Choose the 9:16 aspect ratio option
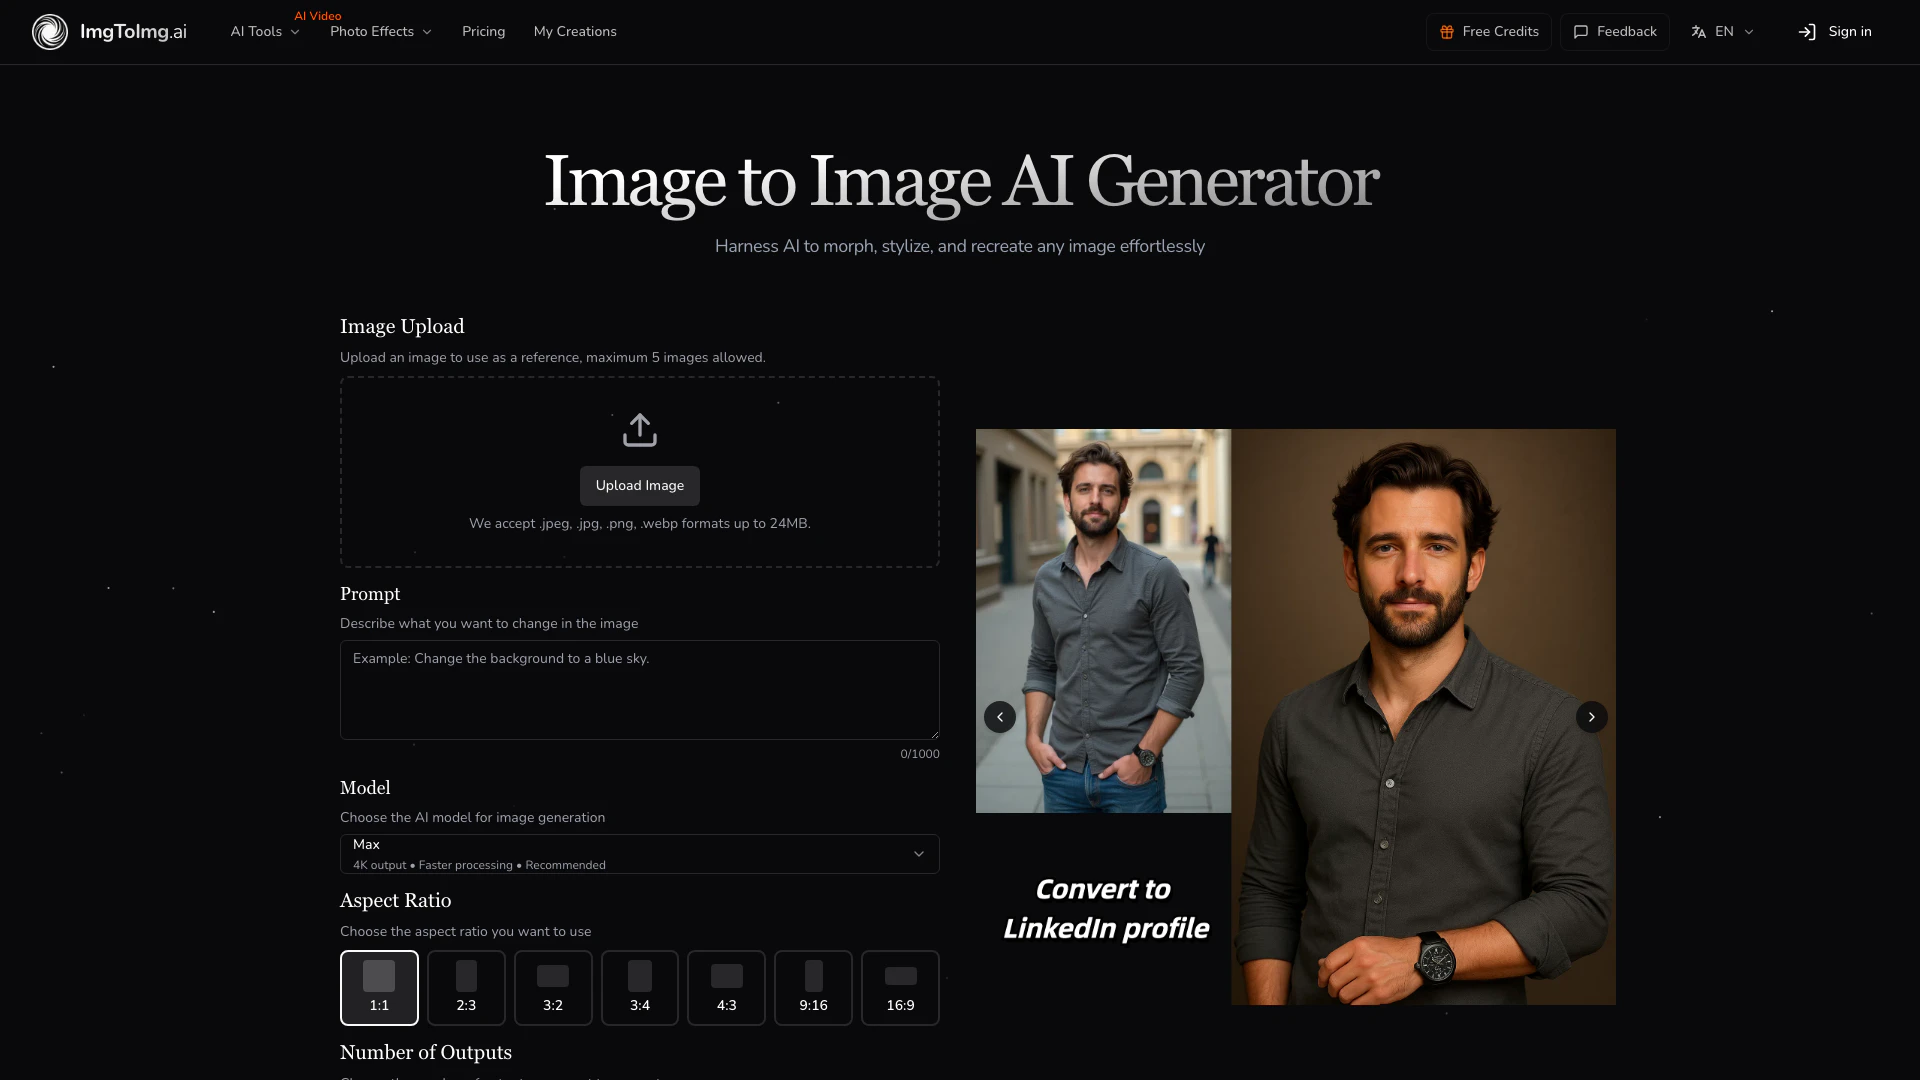The width and height of the screenshot is (1920, 1080). point(813,987)
